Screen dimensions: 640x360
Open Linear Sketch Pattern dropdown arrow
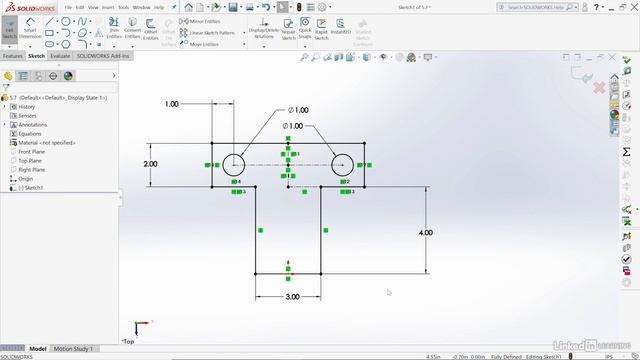244,33
